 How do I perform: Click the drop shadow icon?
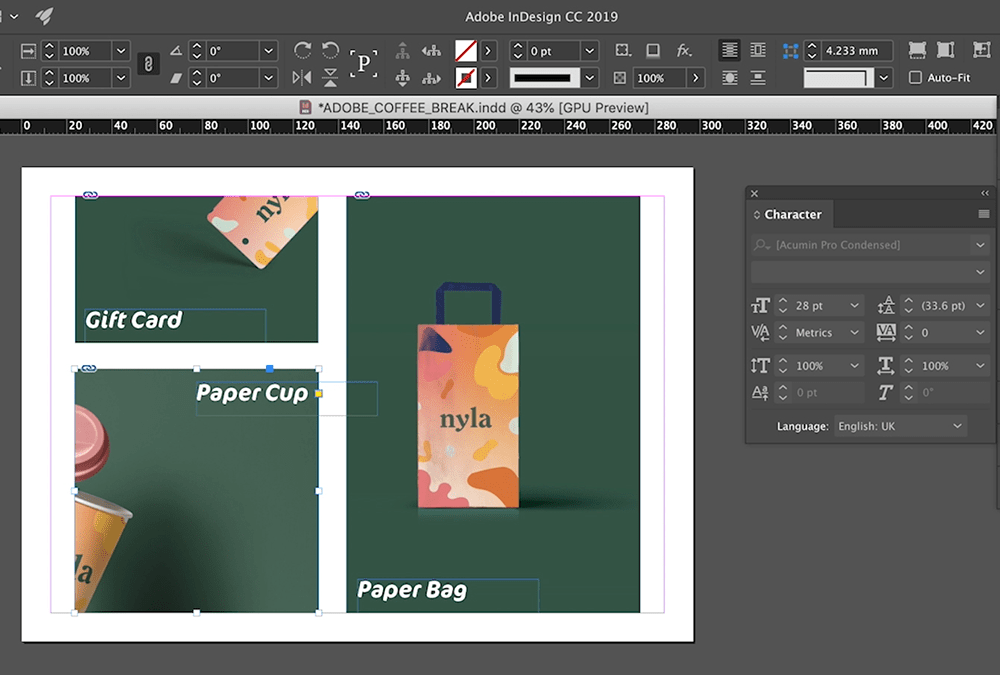653,50
